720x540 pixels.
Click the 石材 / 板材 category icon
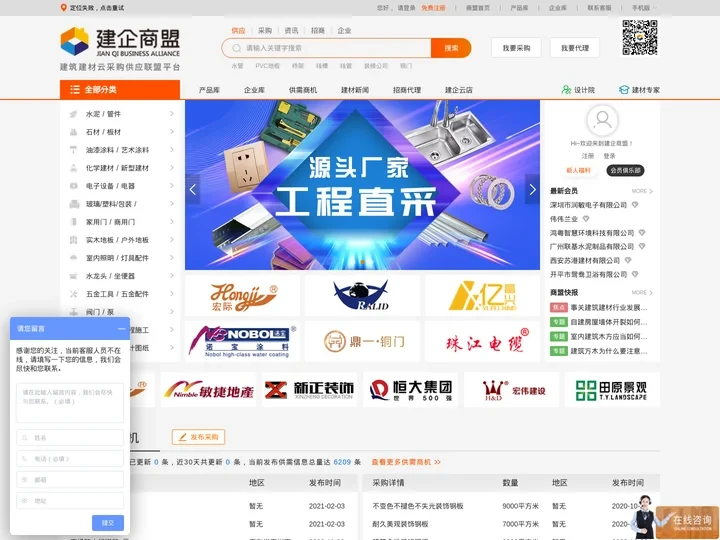[x=73, y=132]
